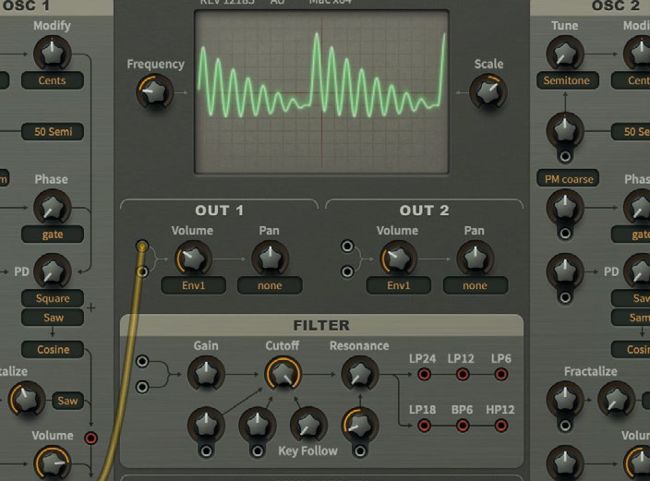
Task: Click the oscilloscope Scale knob
Action: pos(488,92)
